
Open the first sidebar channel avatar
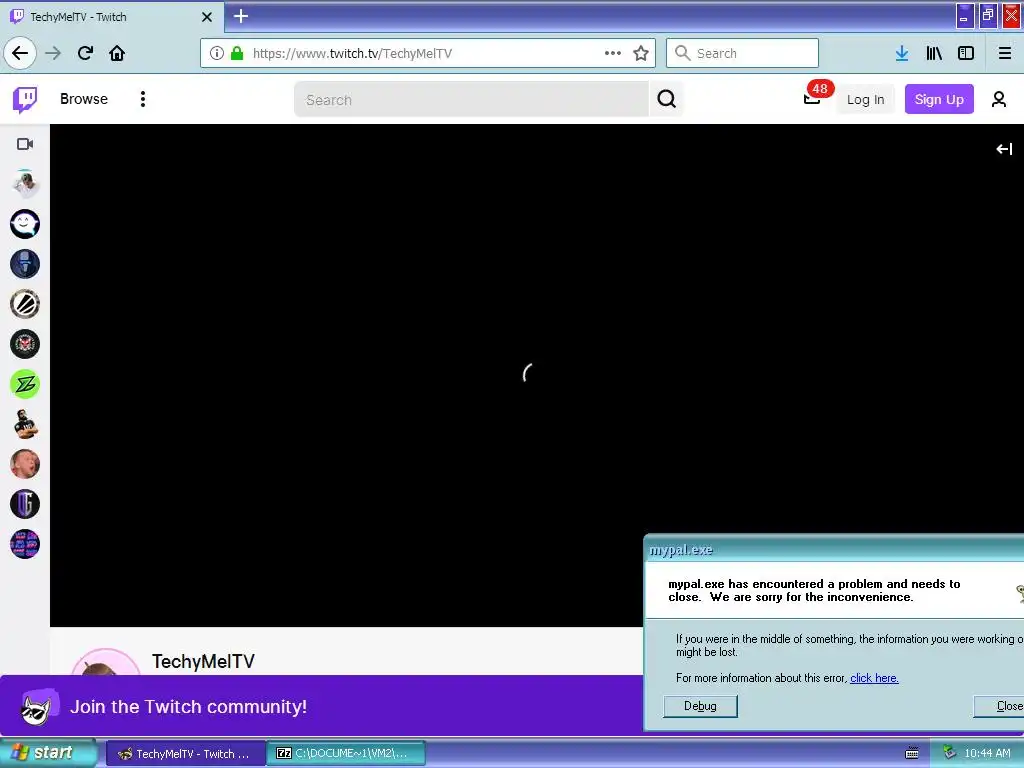[x=25, y=184]
